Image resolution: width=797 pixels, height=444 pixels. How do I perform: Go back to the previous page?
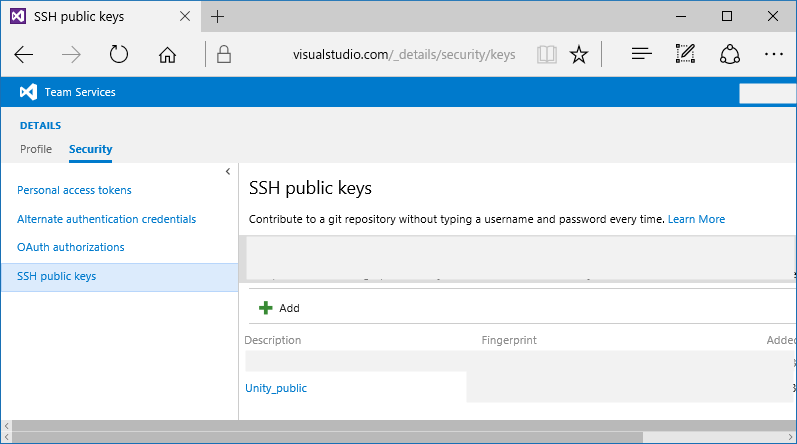pyautogui.click(x=23, y=54)
